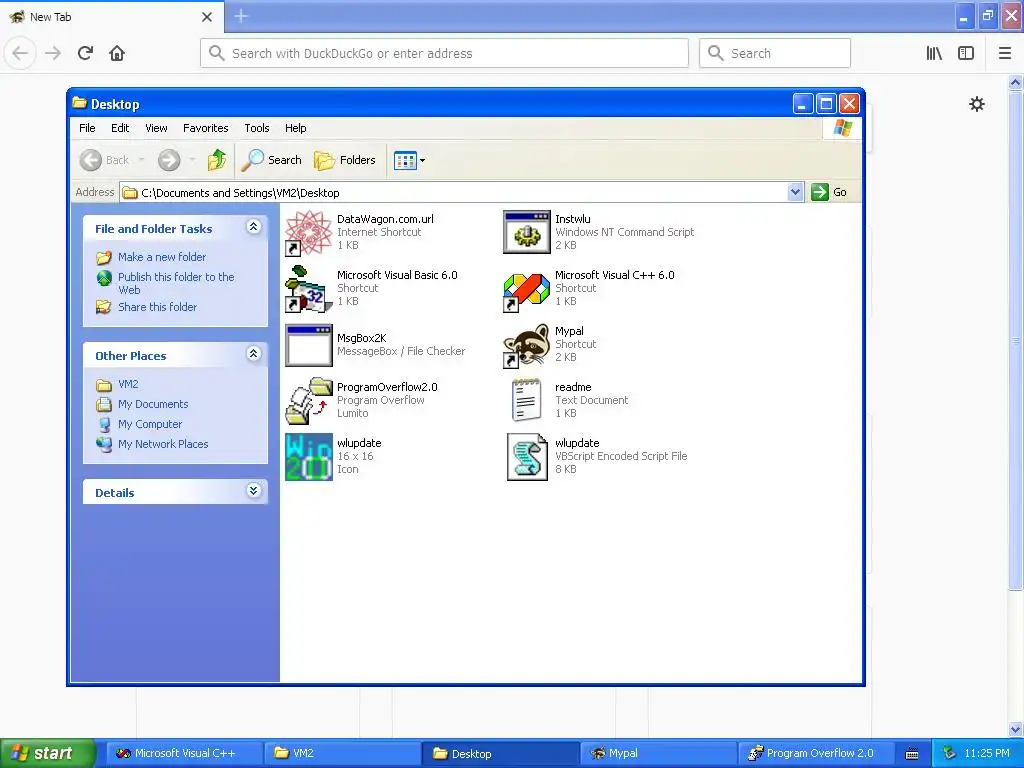This screenshot has height=768, width=1024.
Task: Open the browser hamburger menu
Action: 1004,53
